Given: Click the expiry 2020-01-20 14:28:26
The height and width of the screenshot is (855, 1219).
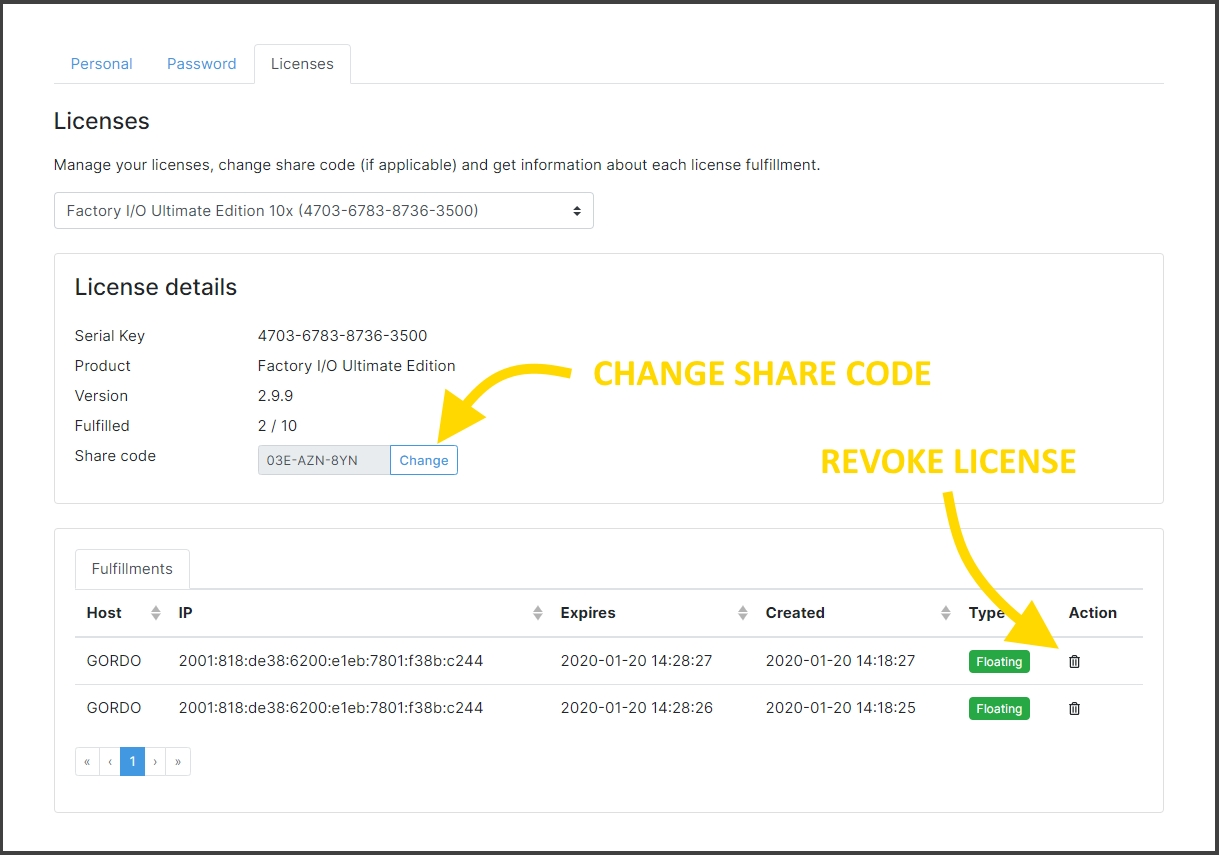Looking at the screenshot, I should pos(636,708).
